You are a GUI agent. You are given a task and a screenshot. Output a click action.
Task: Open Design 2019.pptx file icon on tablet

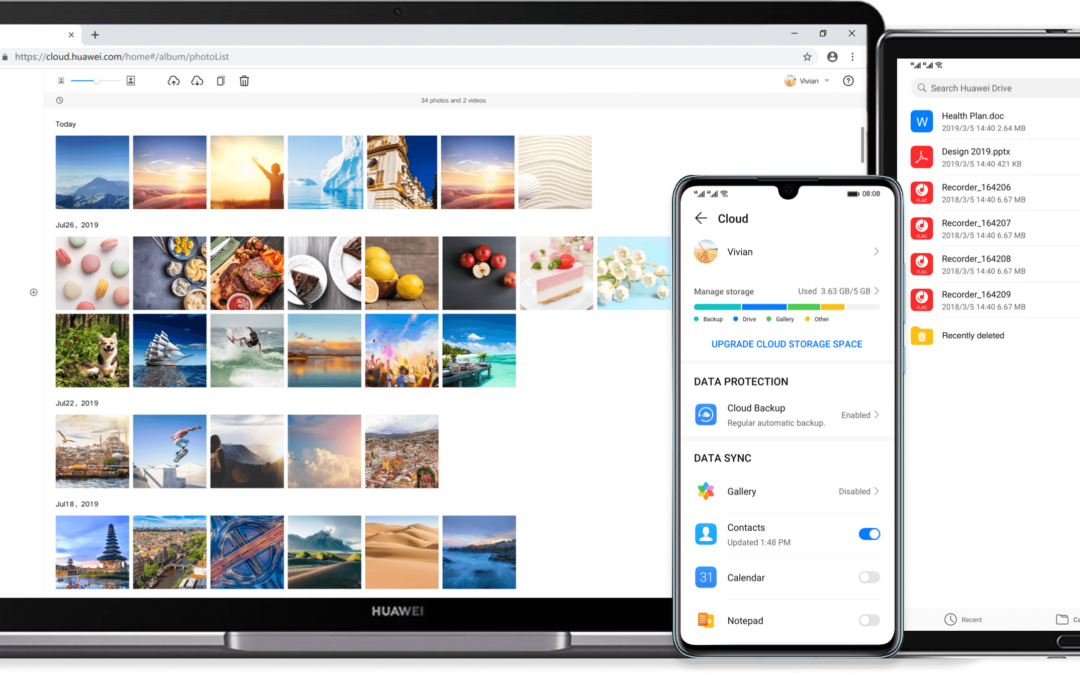pyautogui.click(x=922, y=157)
